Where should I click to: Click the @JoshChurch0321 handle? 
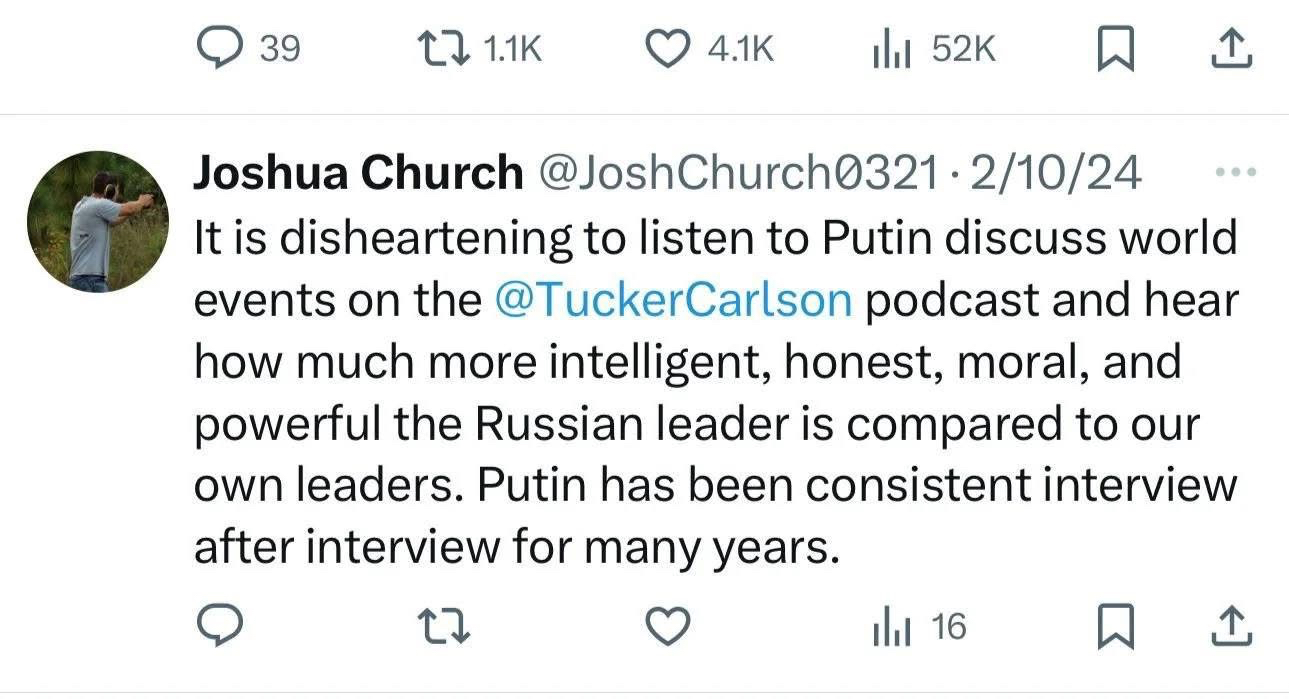click(x=738, y=174)
